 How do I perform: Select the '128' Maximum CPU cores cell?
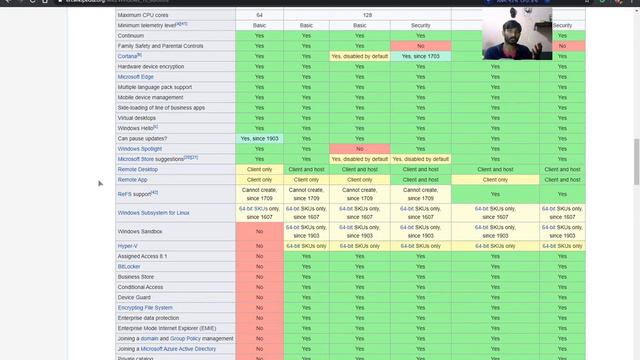click(367, 15)
